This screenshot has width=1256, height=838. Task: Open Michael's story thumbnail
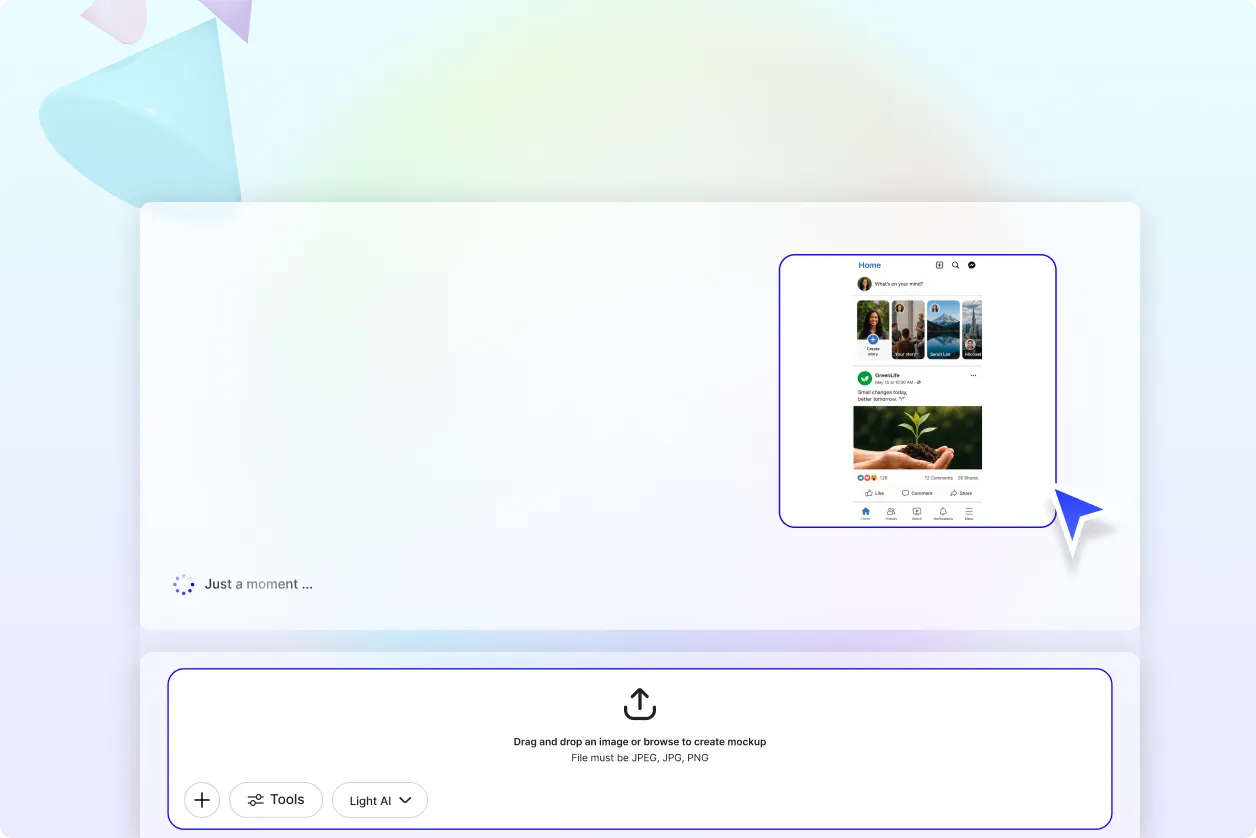click(972, 330)
